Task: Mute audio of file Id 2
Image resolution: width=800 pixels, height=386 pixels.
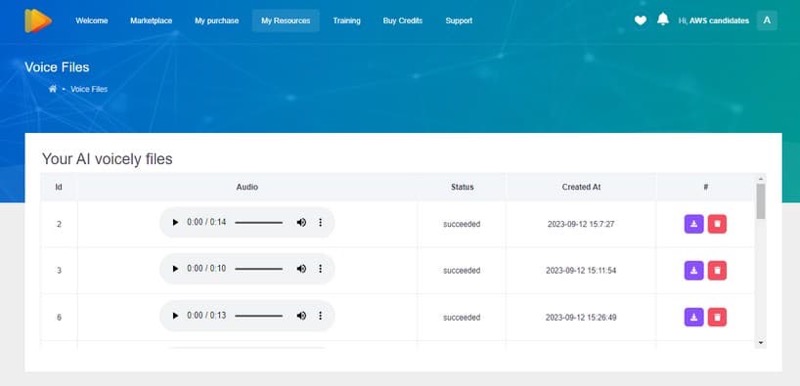Action: 302,222
